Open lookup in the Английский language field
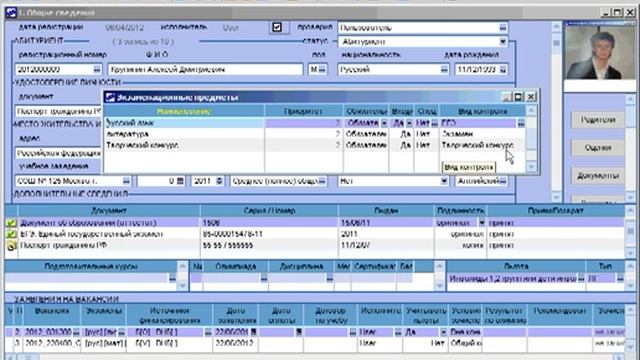Image resolution: width=640 pixels, height=360 pixels. 503,181
